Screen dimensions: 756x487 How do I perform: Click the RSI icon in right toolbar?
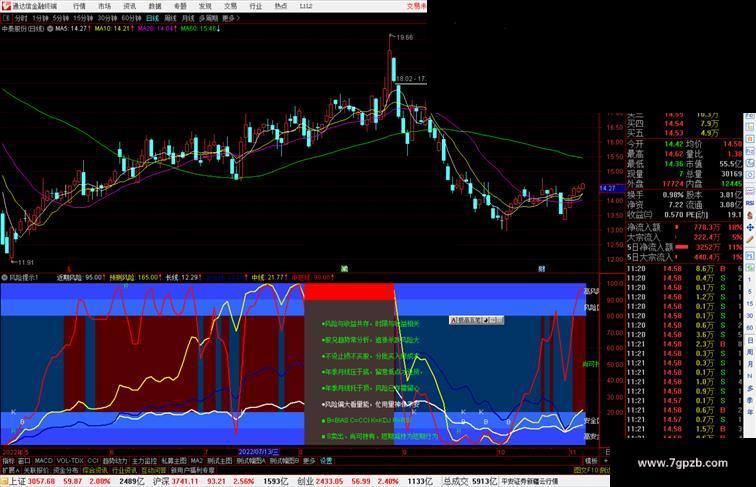(x=750, y=203)
